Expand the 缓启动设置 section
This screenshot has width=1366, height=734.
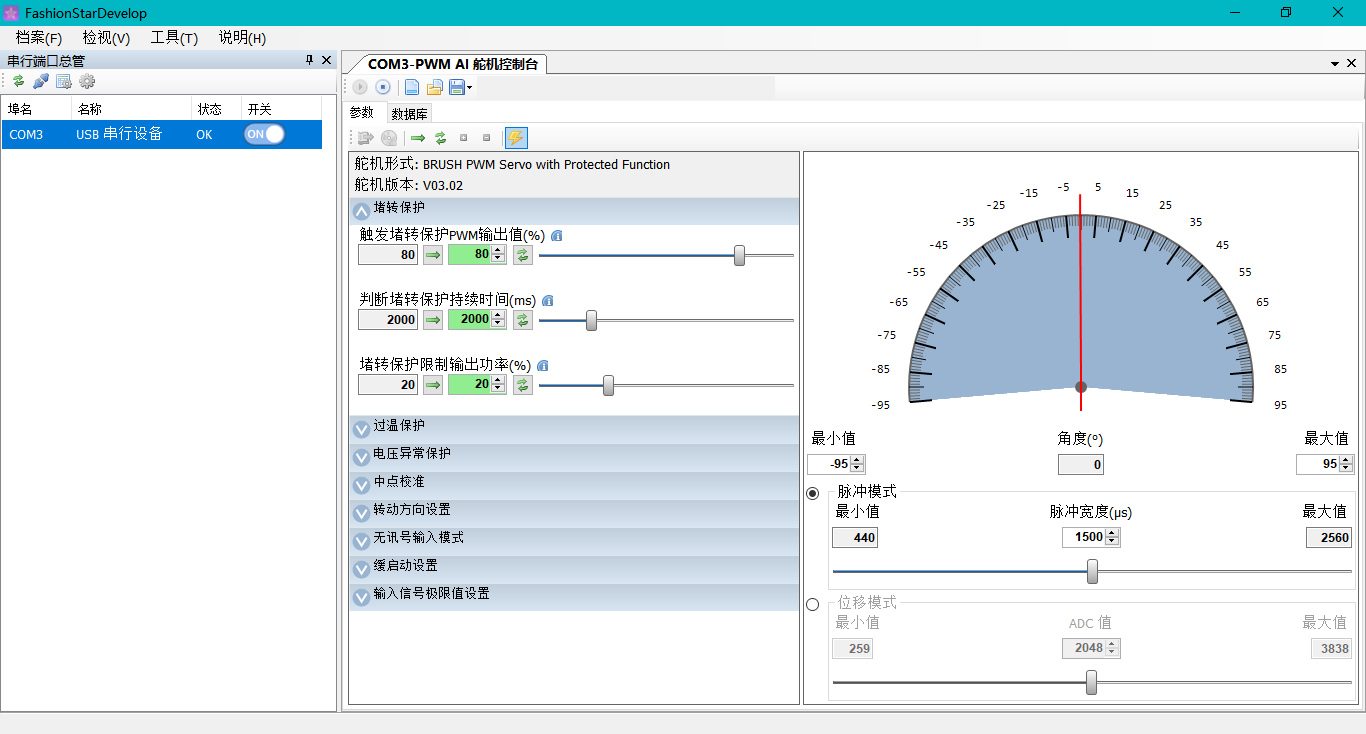point(361,569)
